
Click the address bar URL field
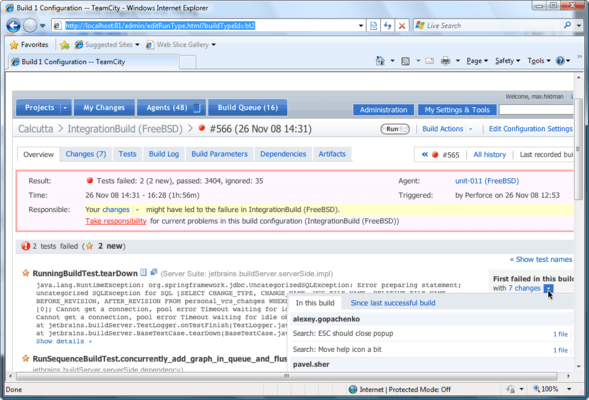click(205, 26)
